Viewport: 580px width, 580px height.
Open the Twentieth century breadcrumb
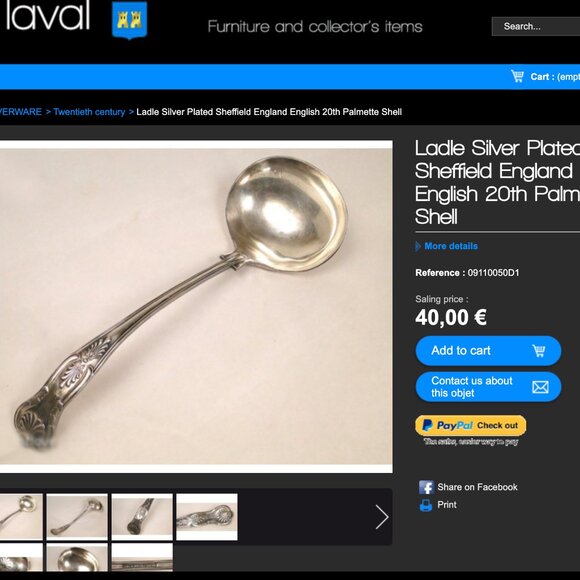[89, 112]
